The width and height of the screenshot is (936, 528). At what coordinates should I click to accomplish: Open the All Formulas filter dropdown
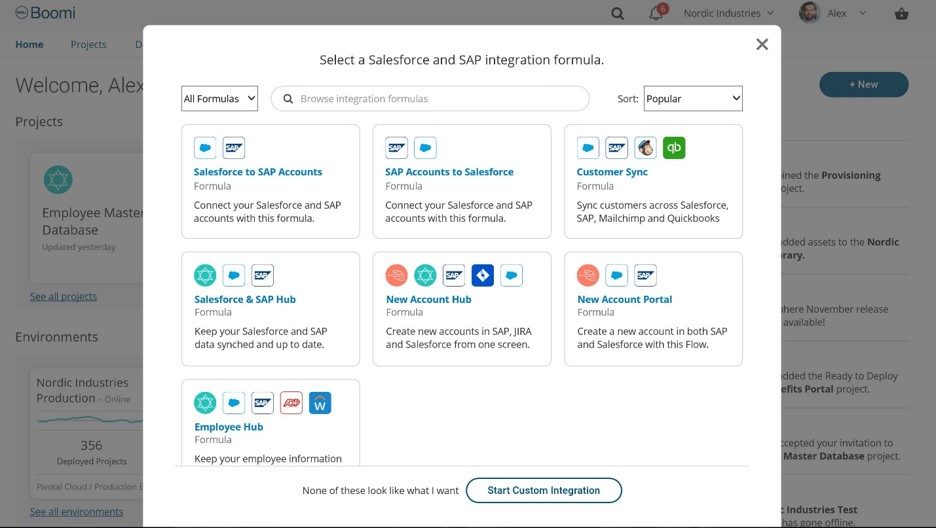click(x=220, y=98)
